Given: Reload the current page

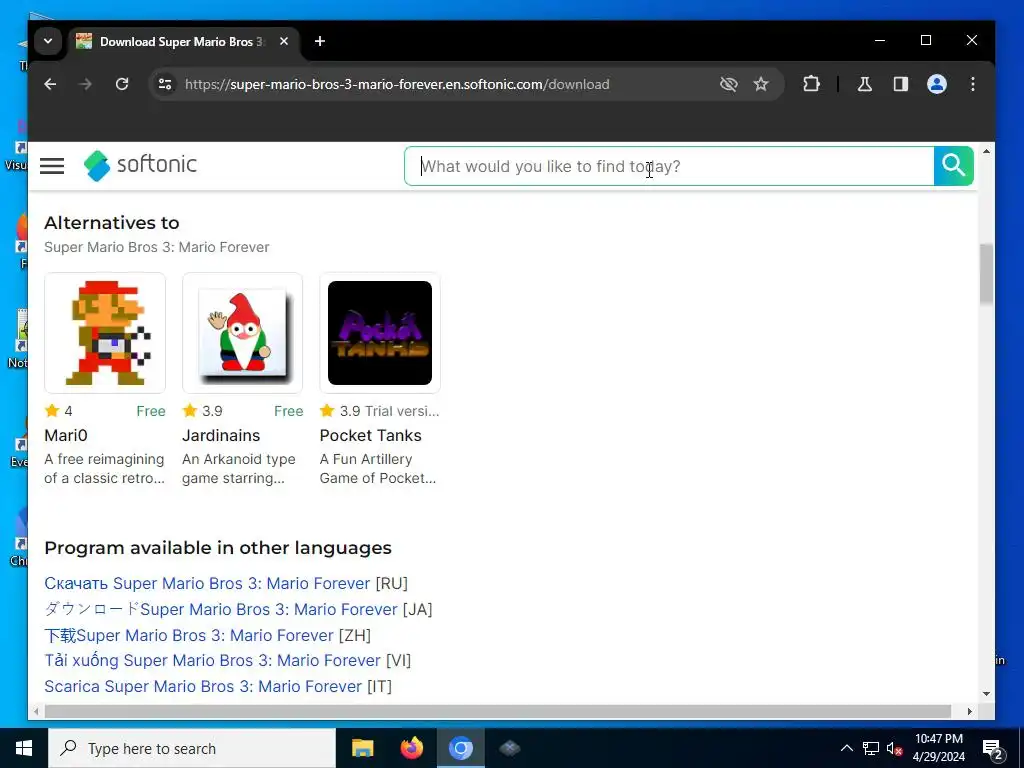Looking at the screenshot, I should tap(122, 84).
